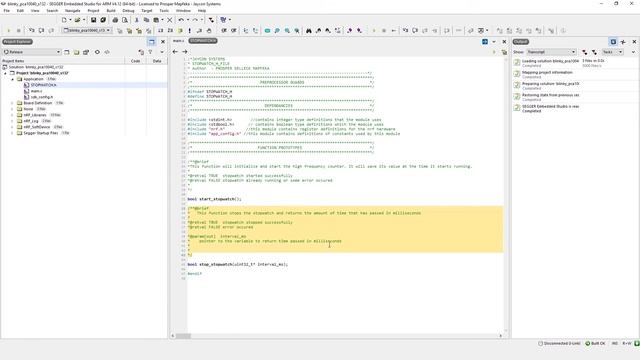Click the exclamation mark build toolbar icon
Viewport: 640px width, 360px height.
(189, 31)
